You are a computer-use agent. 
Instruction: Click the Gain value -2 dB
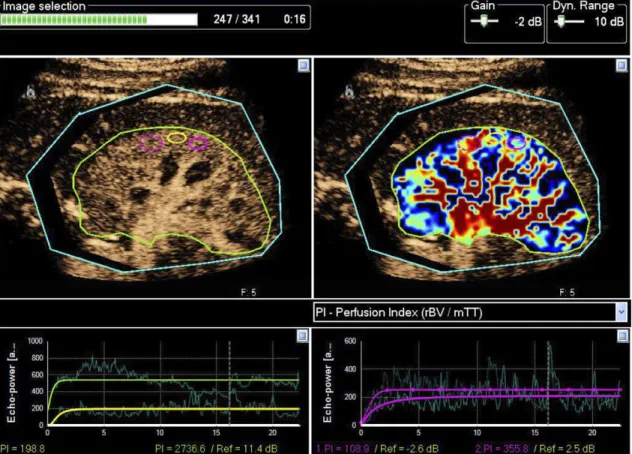pos(528,22)
